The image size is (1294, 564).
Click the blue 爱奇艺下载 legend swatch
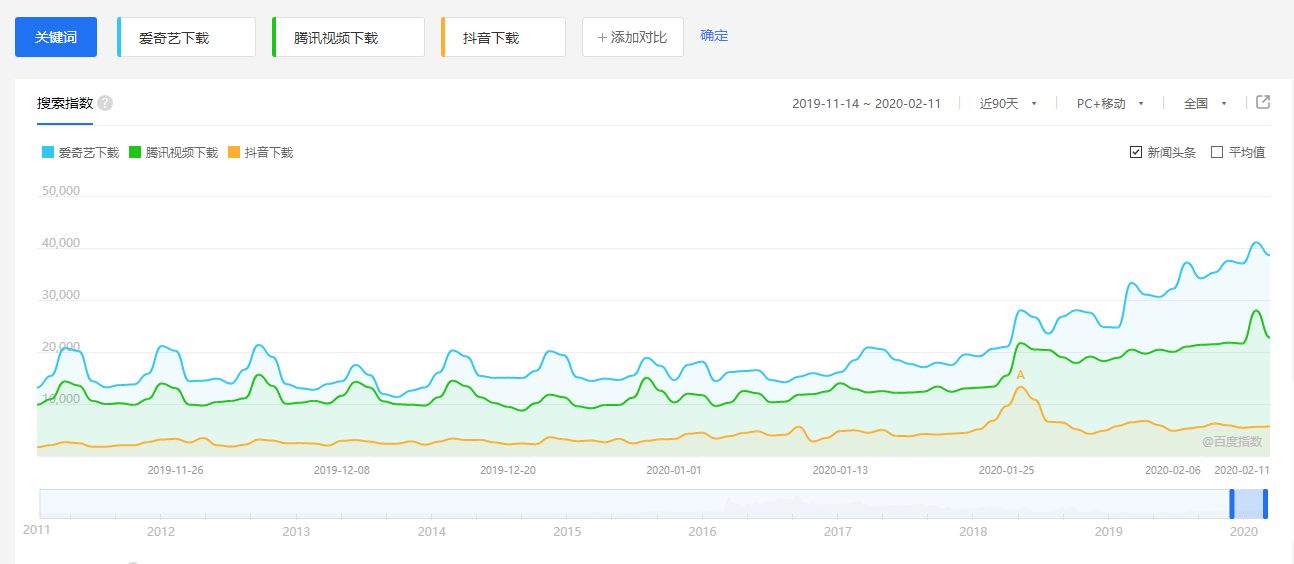pyautogui.click(x=48, y=153)
